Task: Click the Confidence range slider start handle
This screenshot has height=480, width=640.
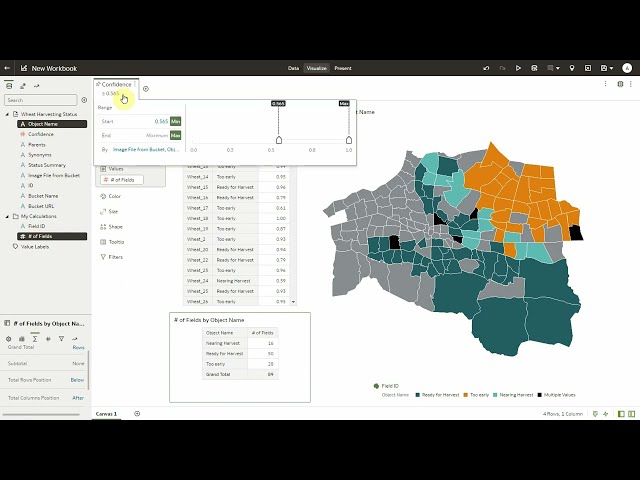Action: pyautogui.click(x=279, y=140)
